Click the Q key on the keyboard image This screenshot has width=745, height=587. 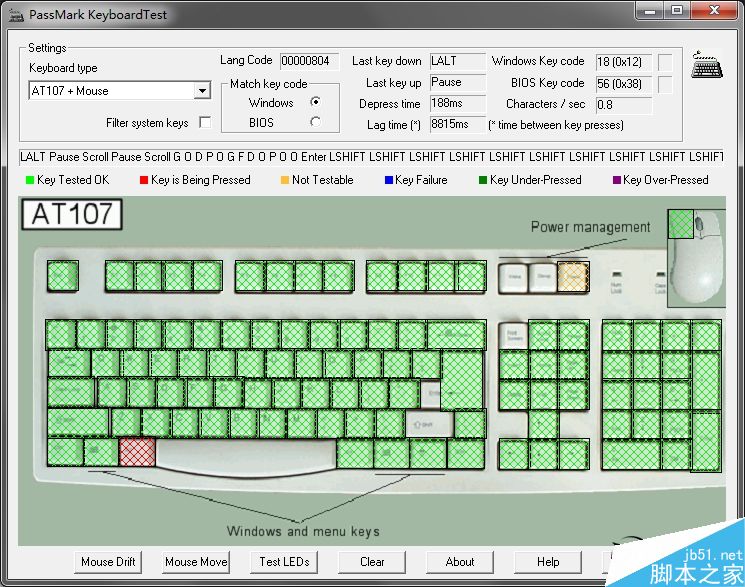pos(105,364)
